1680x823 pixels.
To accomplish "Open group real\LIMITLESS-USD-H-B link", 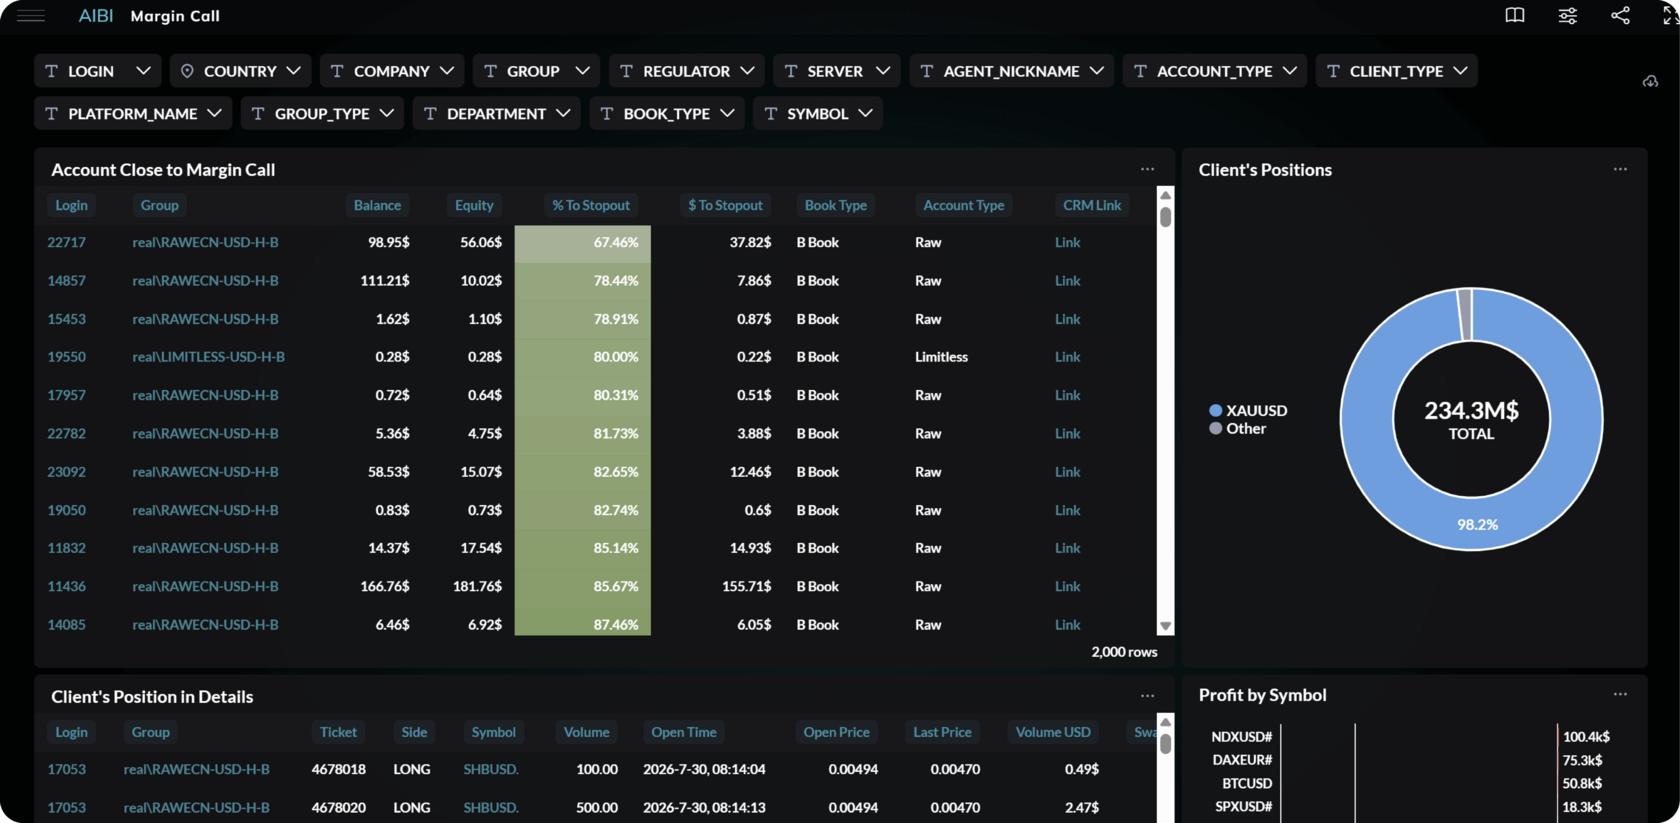I will [x=208, y=357].
